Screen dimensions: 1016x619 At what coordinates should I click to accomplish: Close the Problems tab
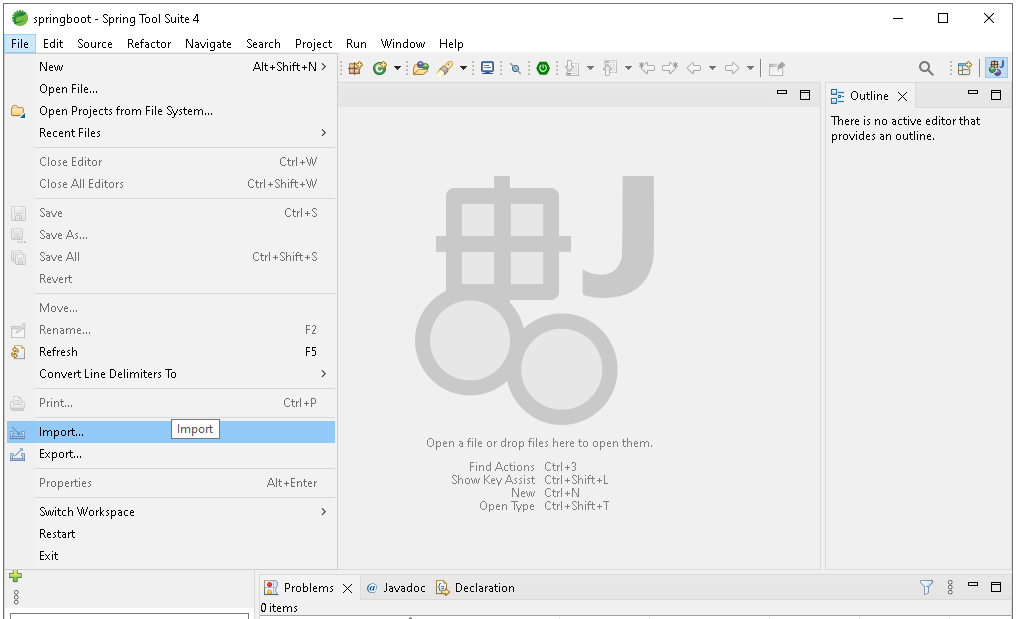coord(347,588)
